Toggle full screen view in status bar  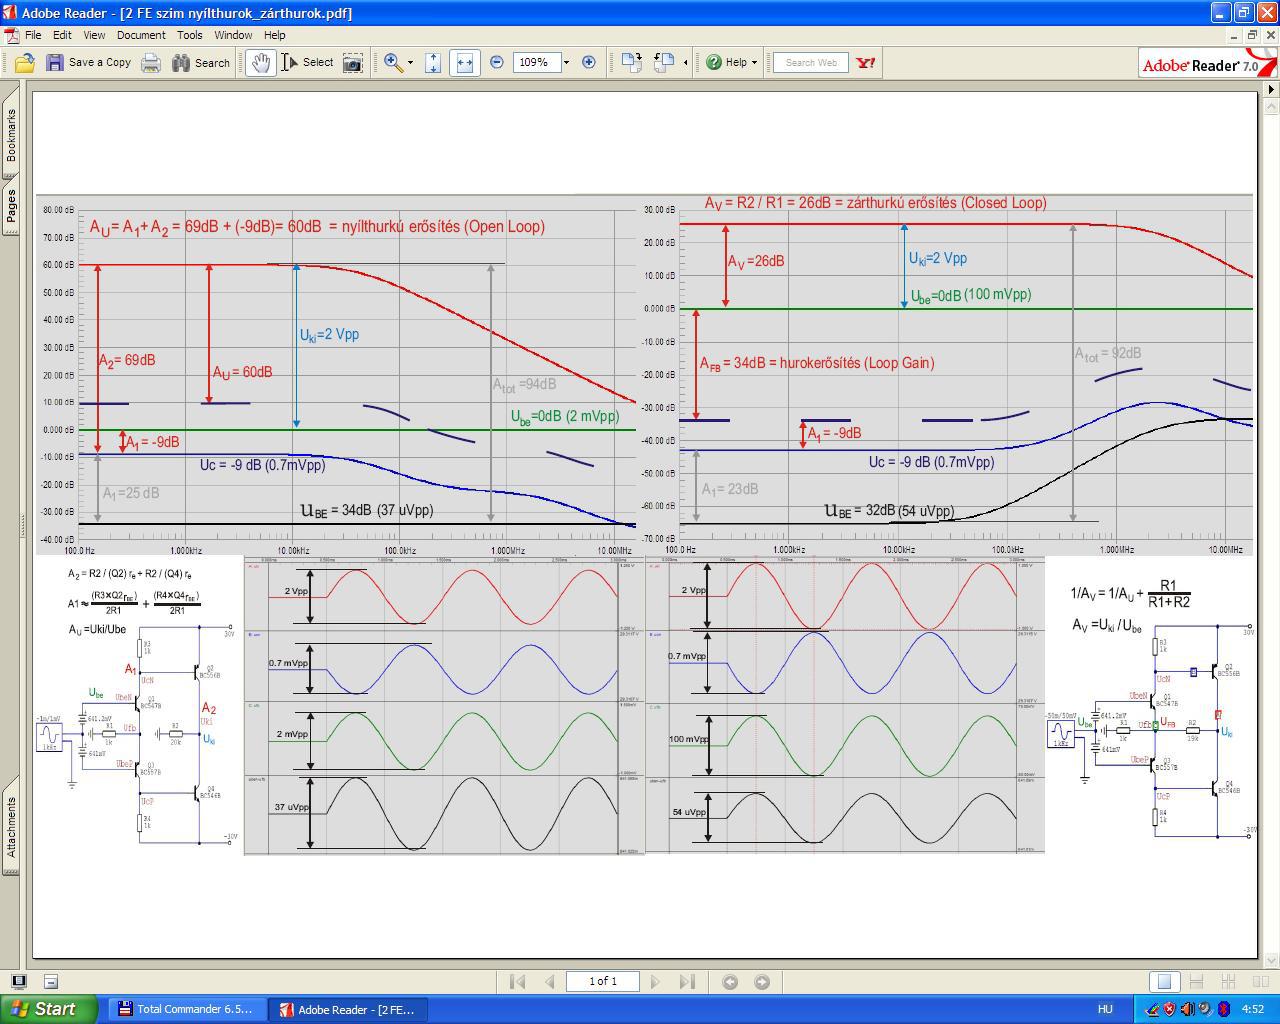click(18, 982)
